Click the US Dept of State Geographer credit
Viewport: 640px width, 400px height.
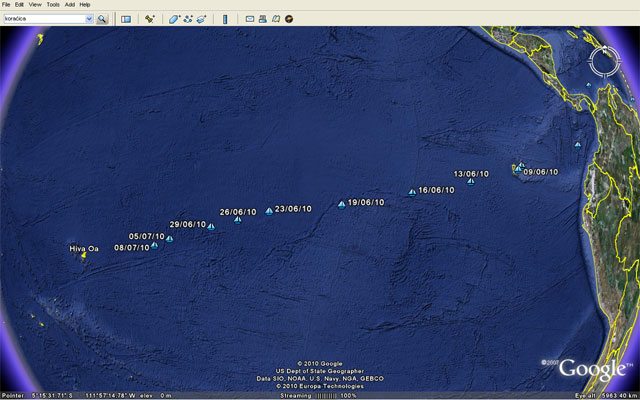[320, 371]
